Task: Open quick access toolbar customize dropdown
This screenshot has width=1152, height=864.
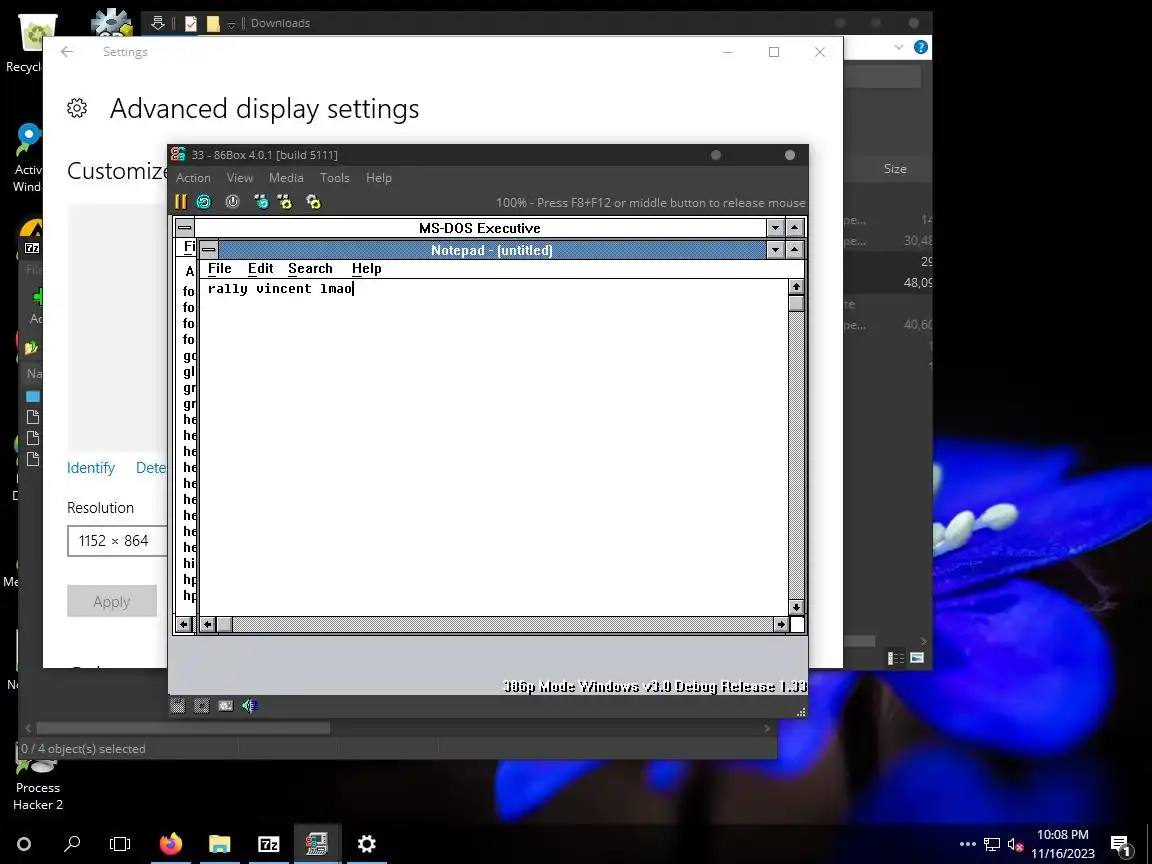Action: click(231, 24)
